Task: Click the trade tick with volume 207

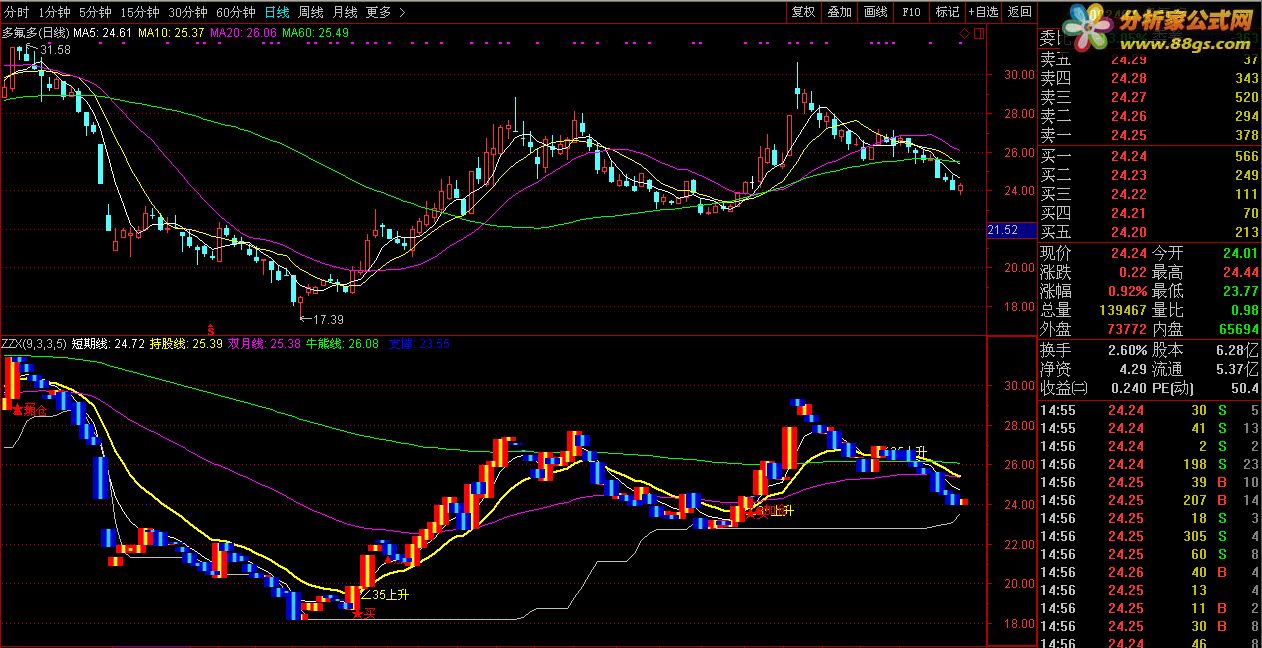Action: point(1150,500)
